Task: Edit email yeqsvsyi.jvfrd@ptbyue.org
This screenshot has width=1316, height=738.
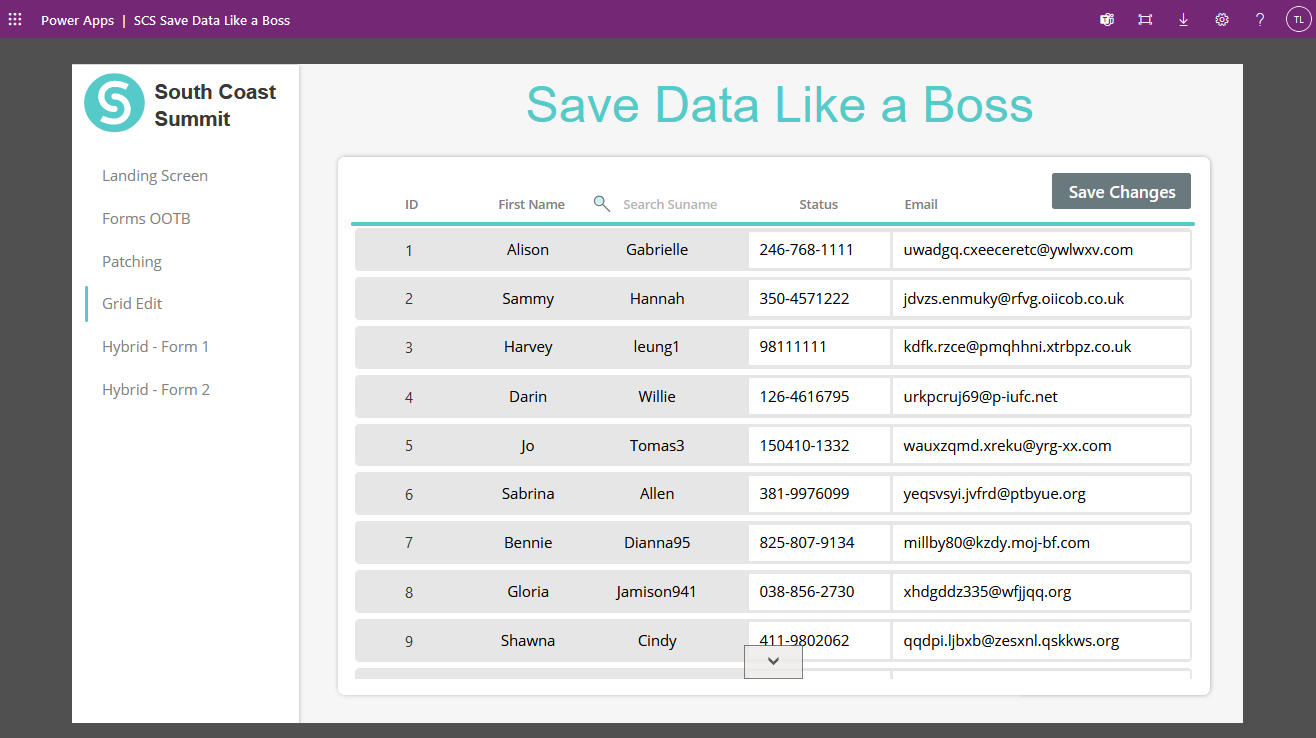Action: 1041,494
